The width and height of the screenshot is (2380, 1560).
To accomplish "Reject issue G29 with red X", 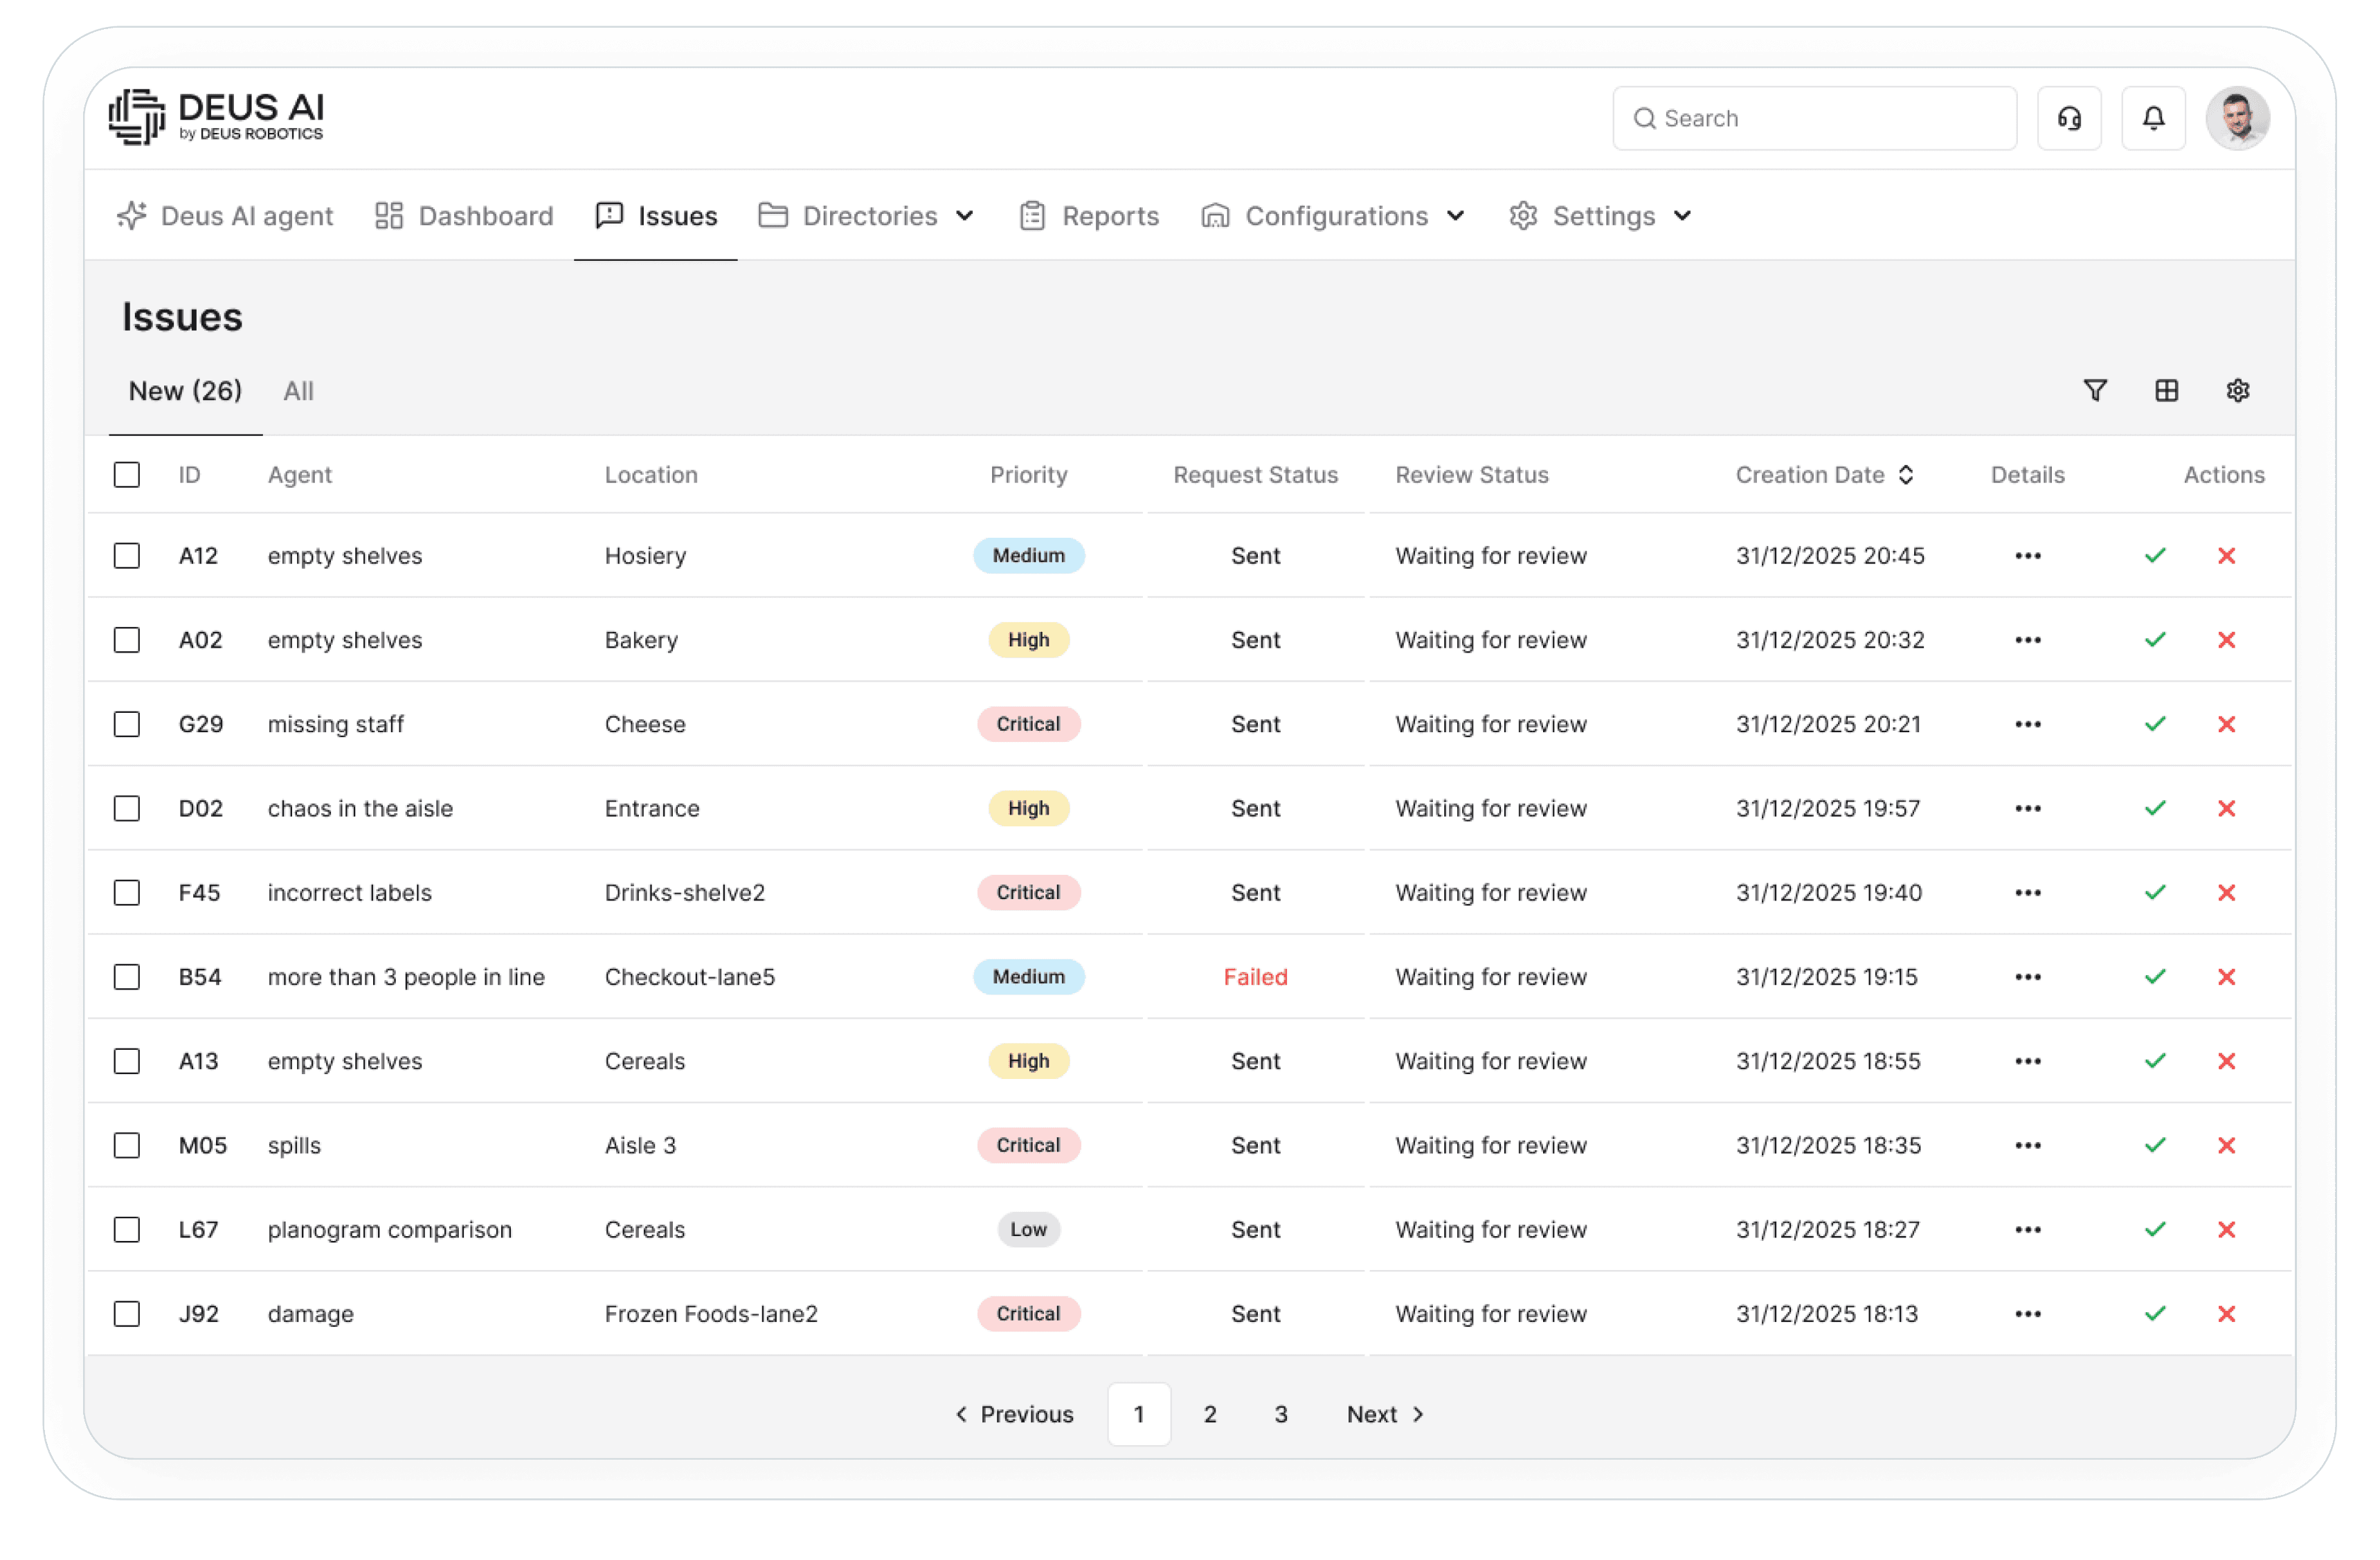I will 2226,724.
